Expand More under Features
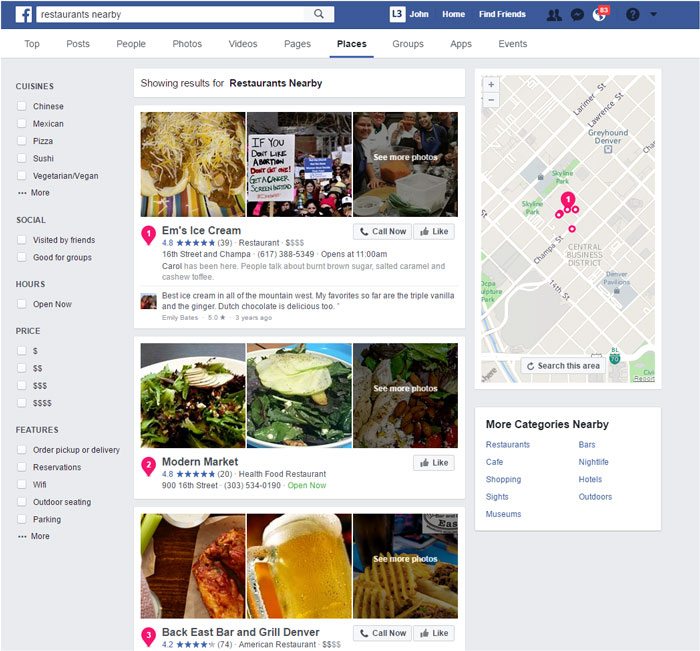 coord(34,536)
